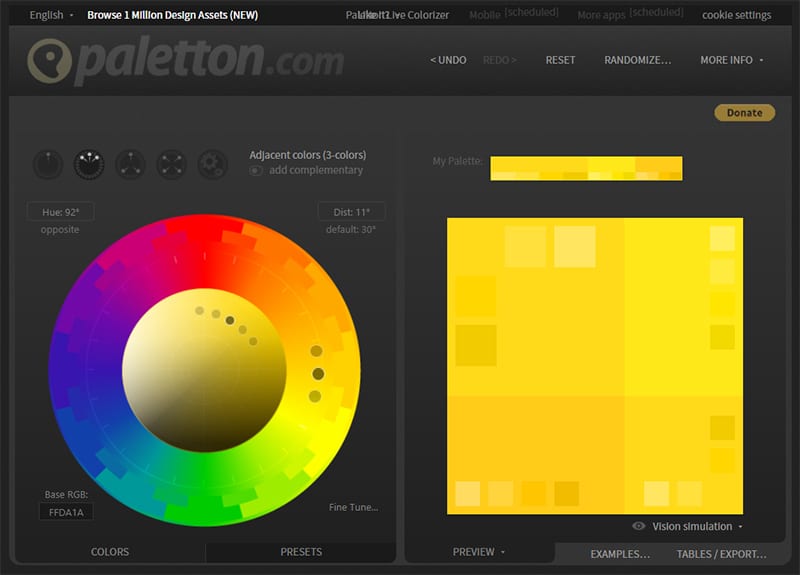Open cookie settings
800x575 pixels.
tap(736, 15)
